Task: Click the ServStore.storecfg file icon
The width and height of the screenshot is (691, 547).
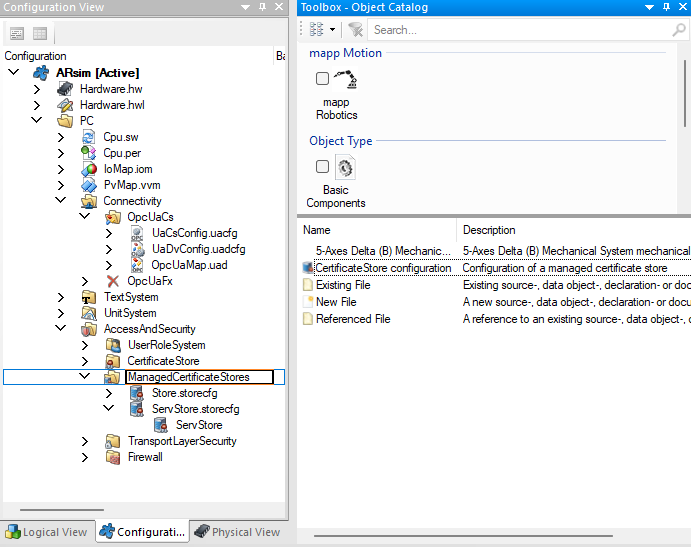Action: click(137, 409)
